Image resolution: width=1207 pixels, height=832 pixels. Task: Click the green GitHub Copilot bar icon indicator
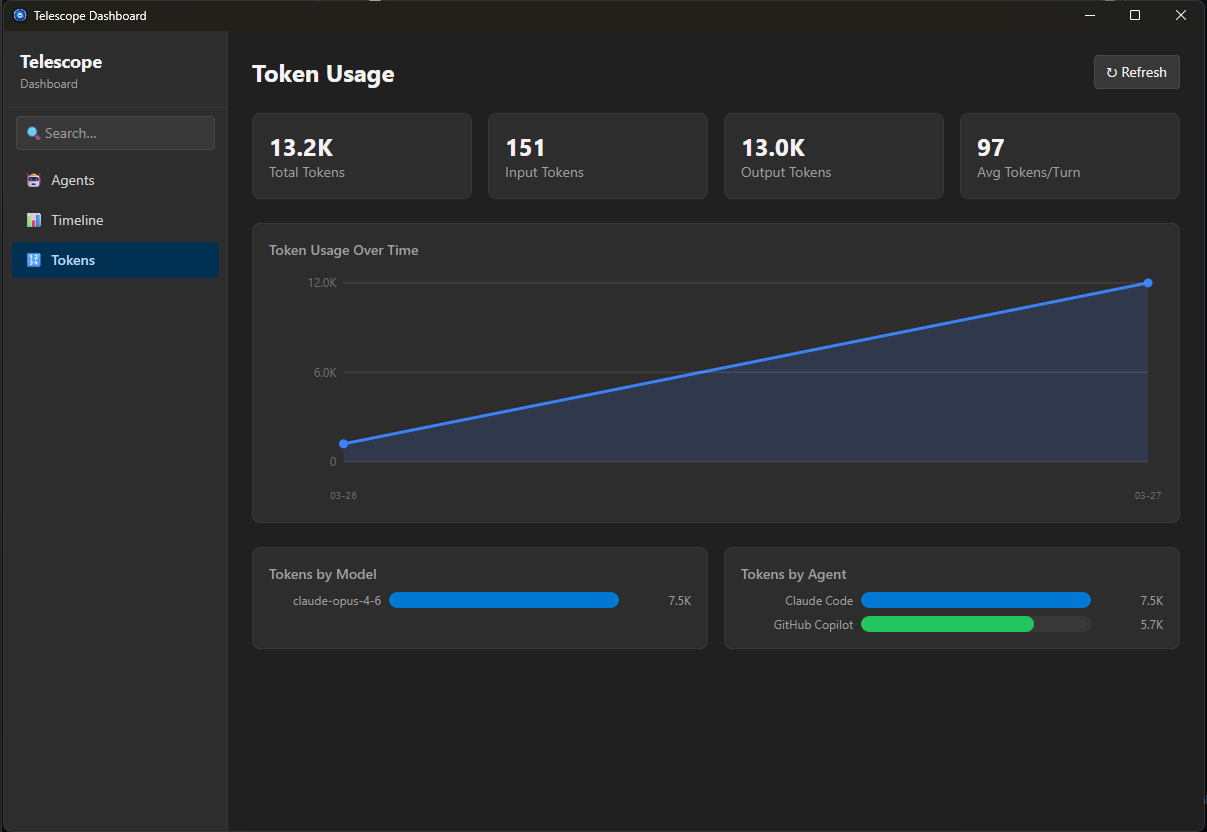pos(947,624)
